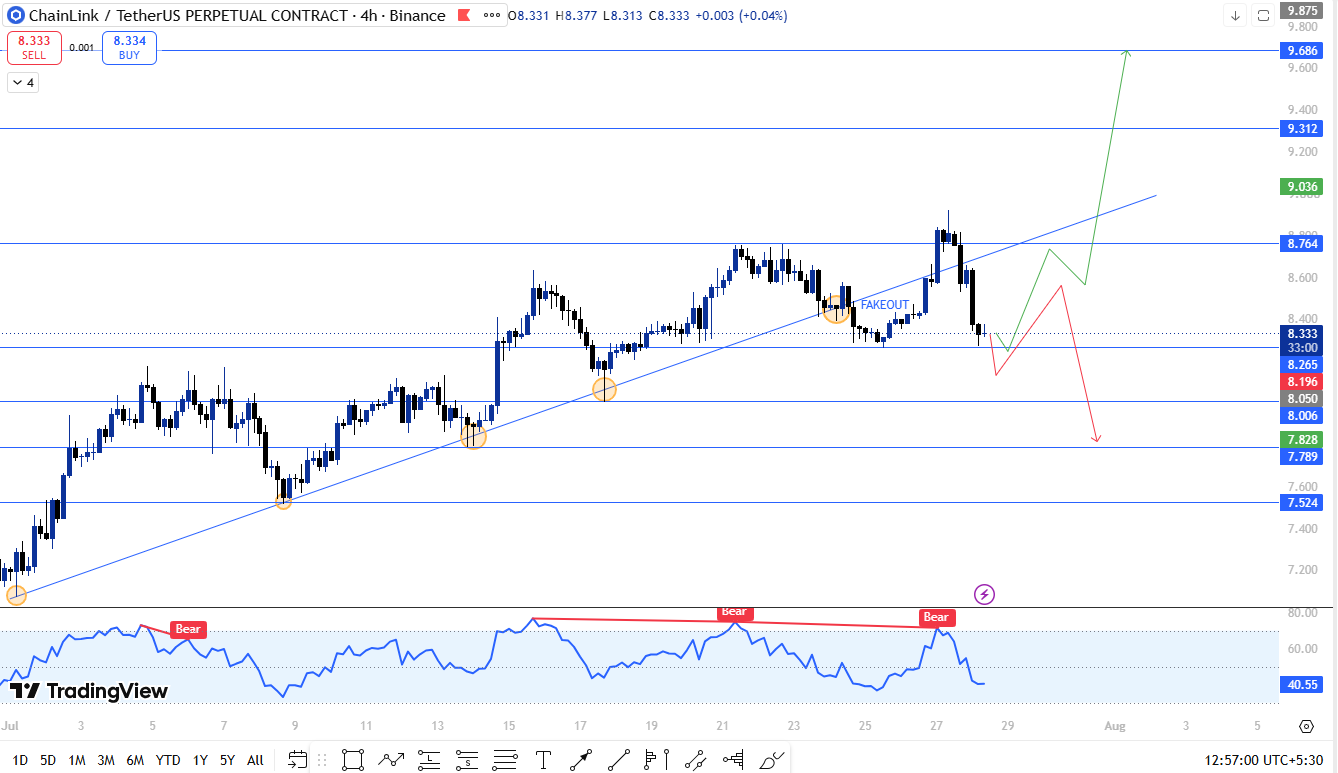Click the green 9.036 price label
This screenshot has width=1338, height=773.
[1301, 186]
